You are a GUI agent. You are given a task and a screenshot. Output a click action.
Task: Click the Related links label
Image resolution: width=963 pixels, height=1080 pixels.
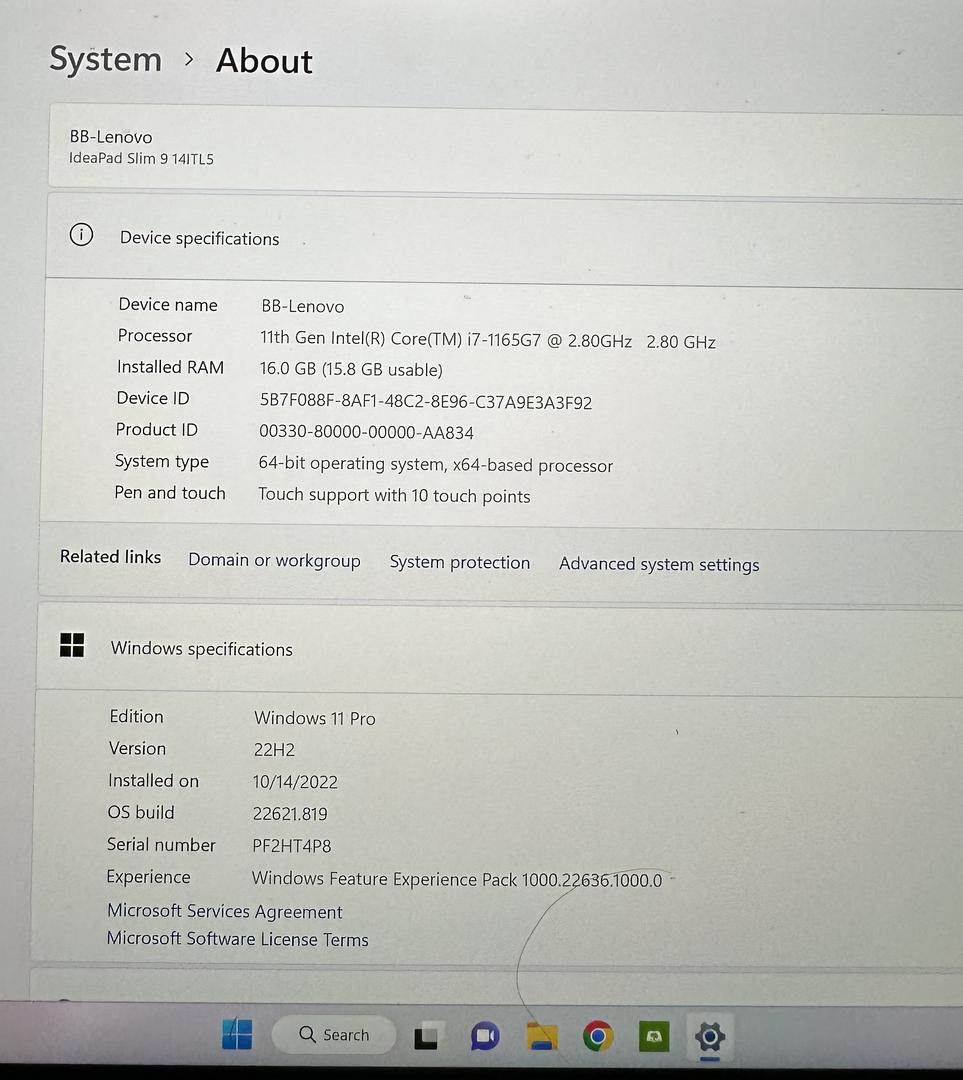[x=110, y=557]
